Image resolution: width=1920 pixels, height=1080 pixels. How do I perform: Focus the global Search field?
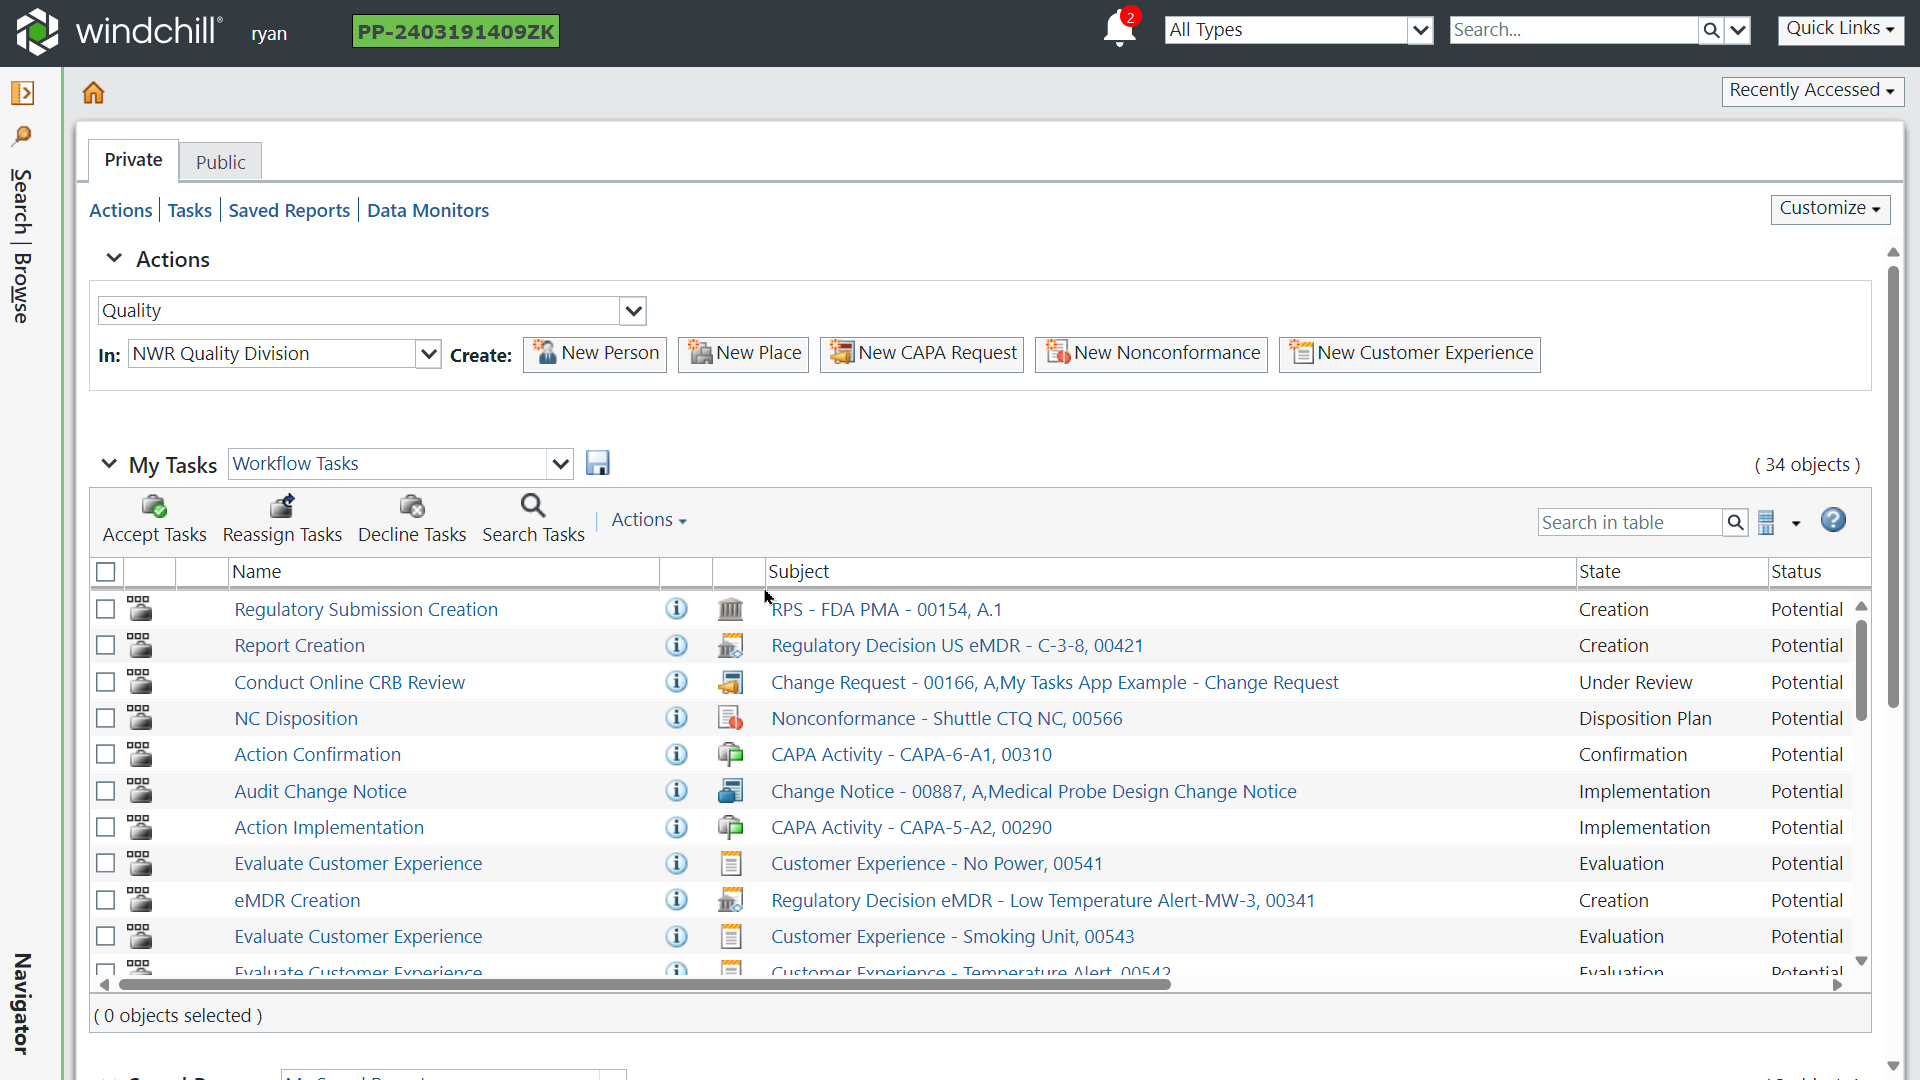coord(1574,30)
